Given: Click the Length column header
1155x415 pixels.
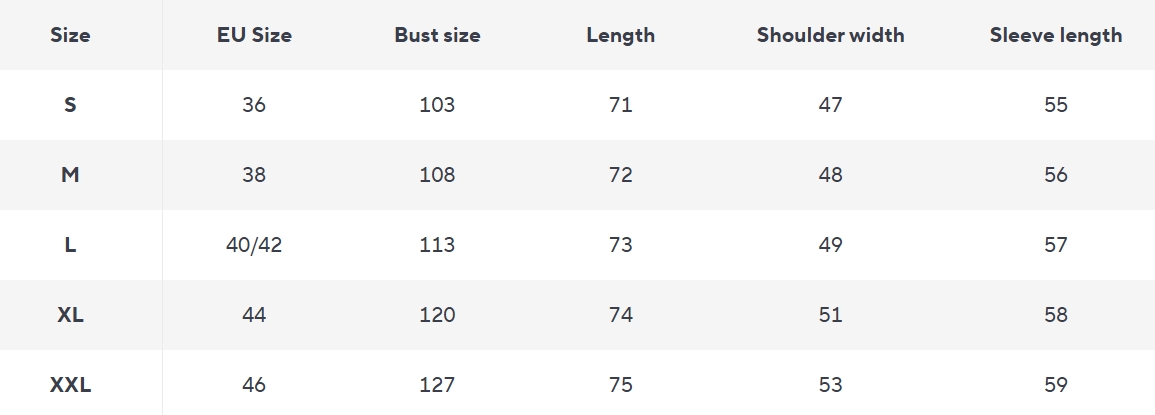Looking at the screenshot, I should pos(620,35).
